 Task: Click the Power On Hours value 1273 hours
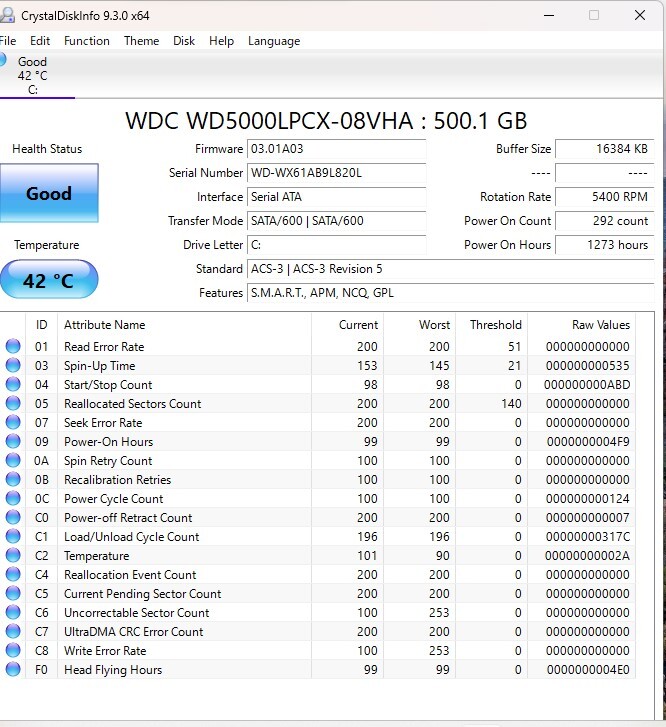pos(604,245)
